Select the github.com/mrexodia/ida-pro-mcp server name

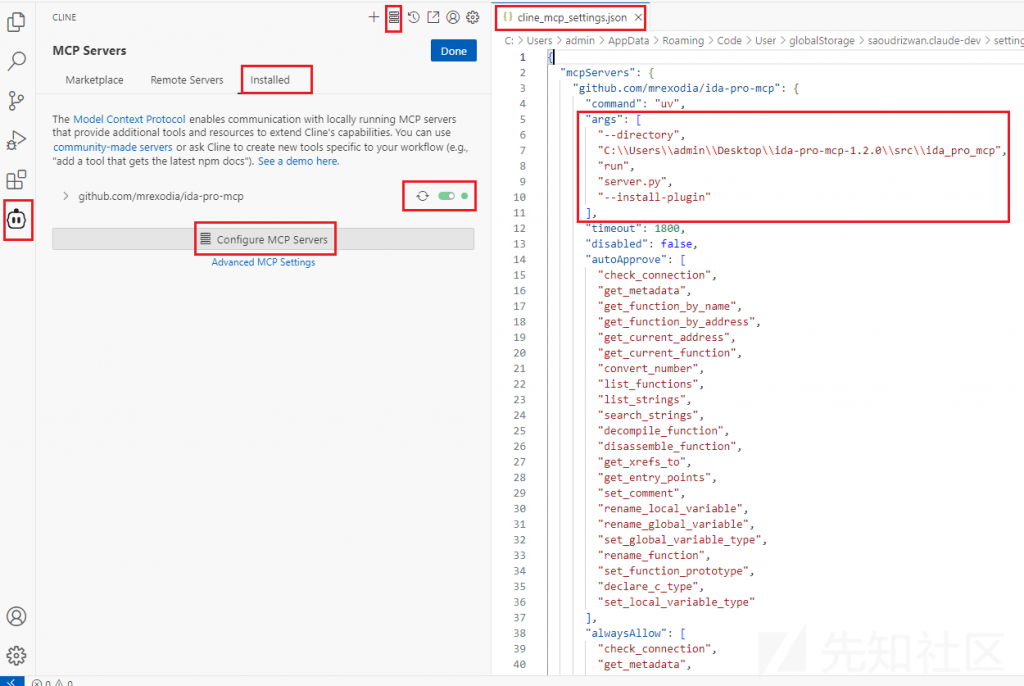tap(161, 196)
